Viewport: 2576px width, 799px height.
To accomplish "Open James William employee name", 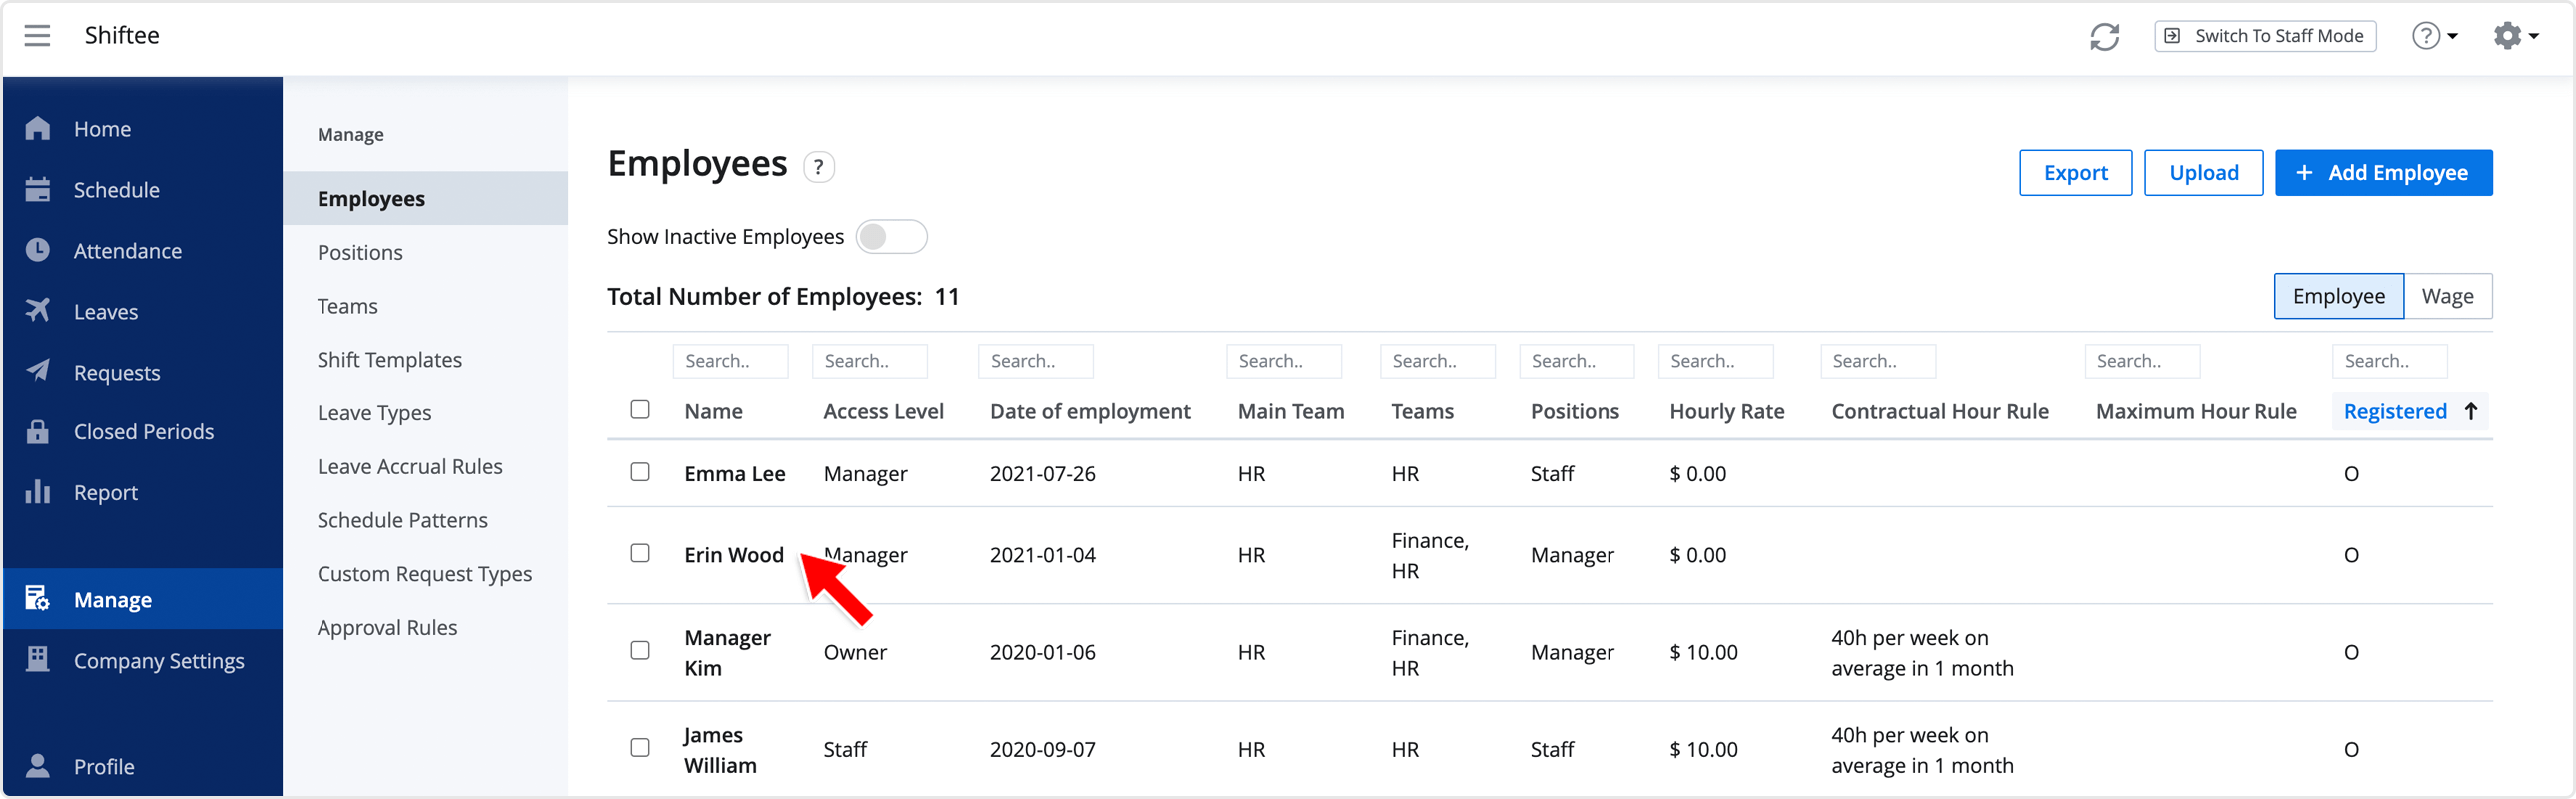I will (720, 750).
